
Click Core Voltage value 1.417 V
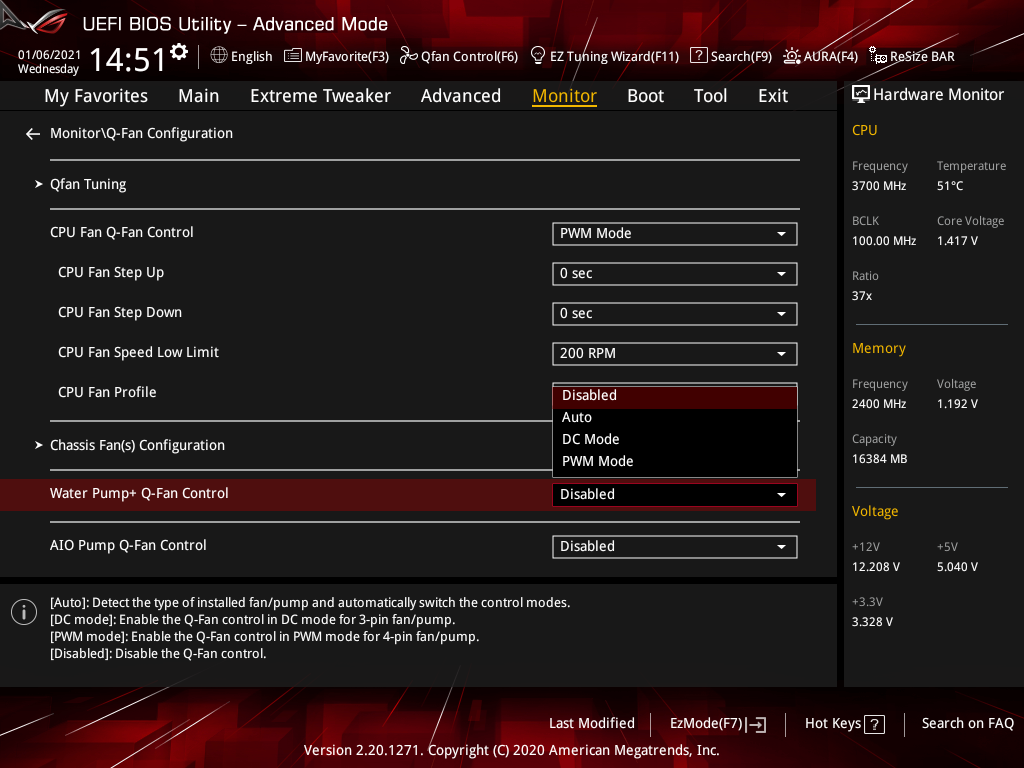pyautogui.click(x=957, y=241)
